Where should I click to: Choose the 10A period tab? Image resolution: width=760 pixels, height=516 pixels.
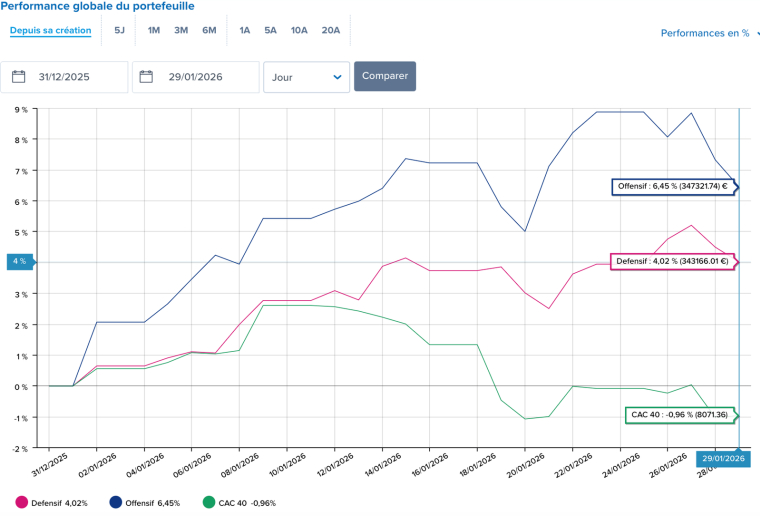click(299, 30)
